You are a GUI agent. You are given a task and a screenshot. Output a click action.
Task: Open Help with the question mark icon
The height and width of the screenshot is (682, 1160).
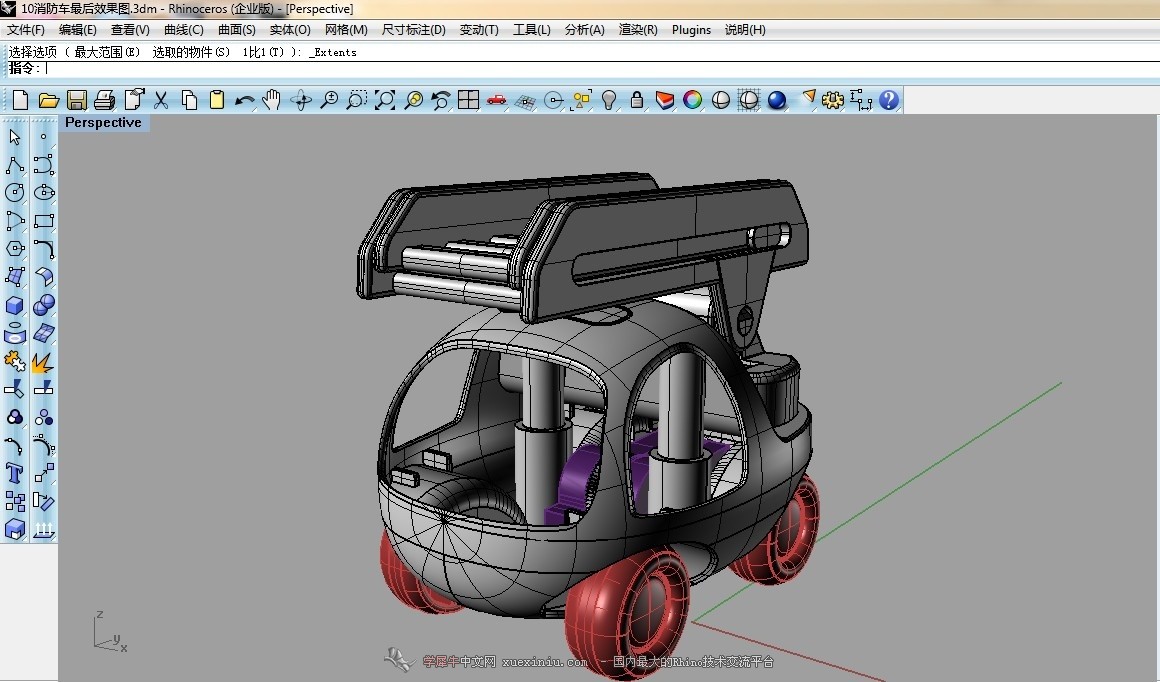click(889, 100)
